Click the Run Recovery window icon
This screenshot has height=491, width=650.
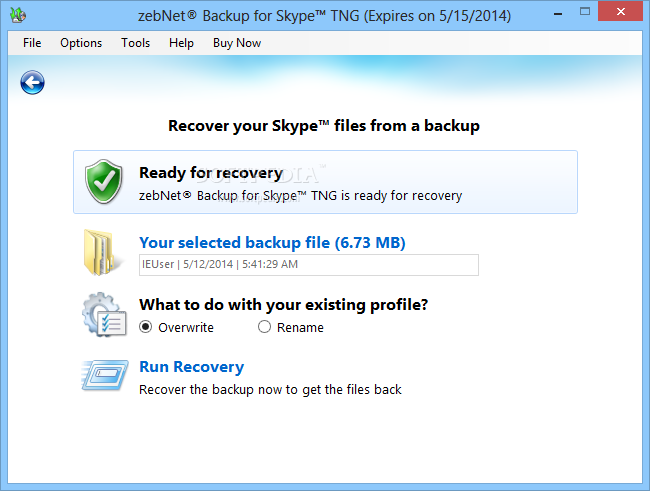(104, 375)
